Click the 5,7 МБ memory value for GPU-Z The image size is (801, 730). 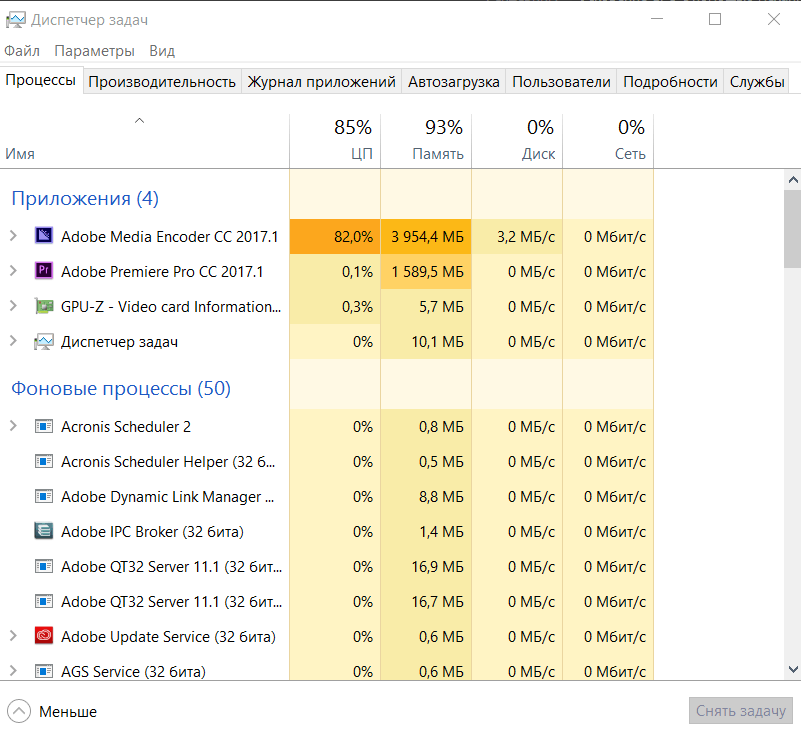tap(441, 307)
